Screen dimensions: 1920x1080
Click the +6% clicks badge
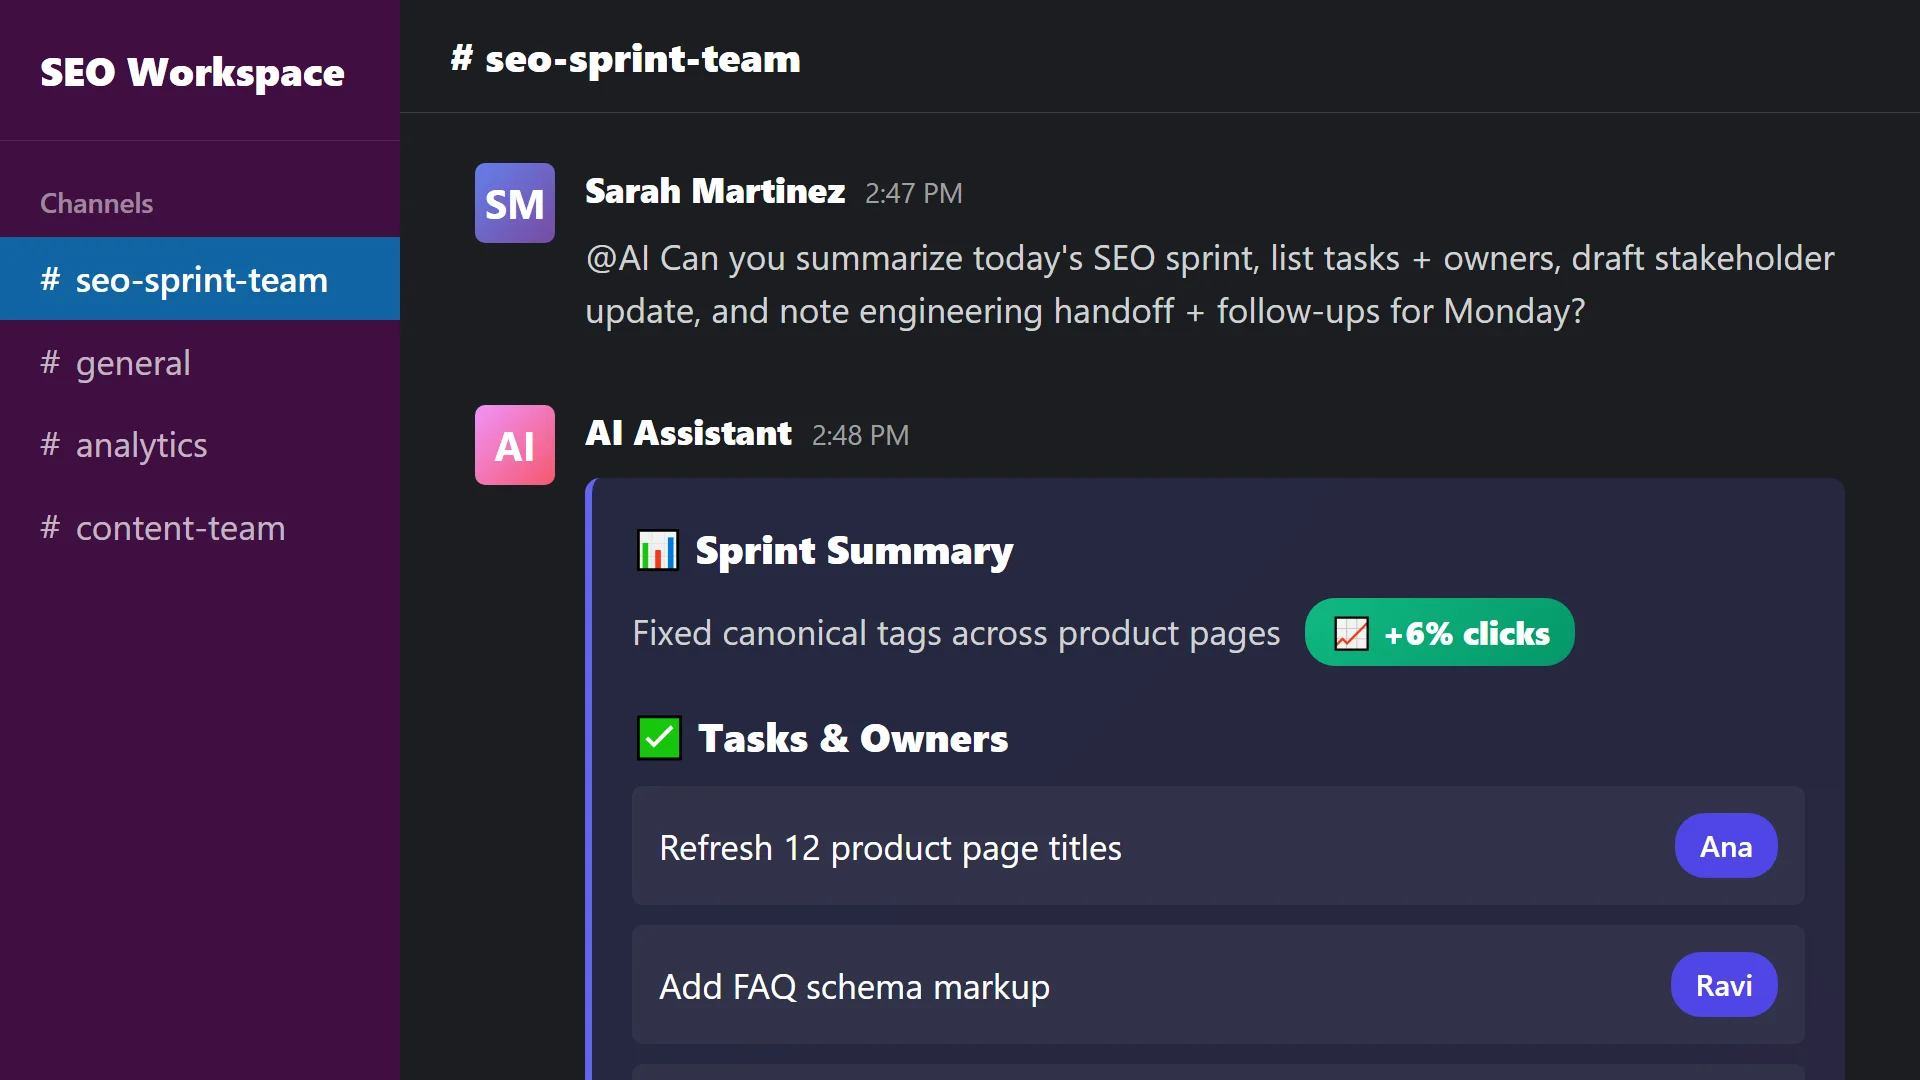(x=1439, y=632)
